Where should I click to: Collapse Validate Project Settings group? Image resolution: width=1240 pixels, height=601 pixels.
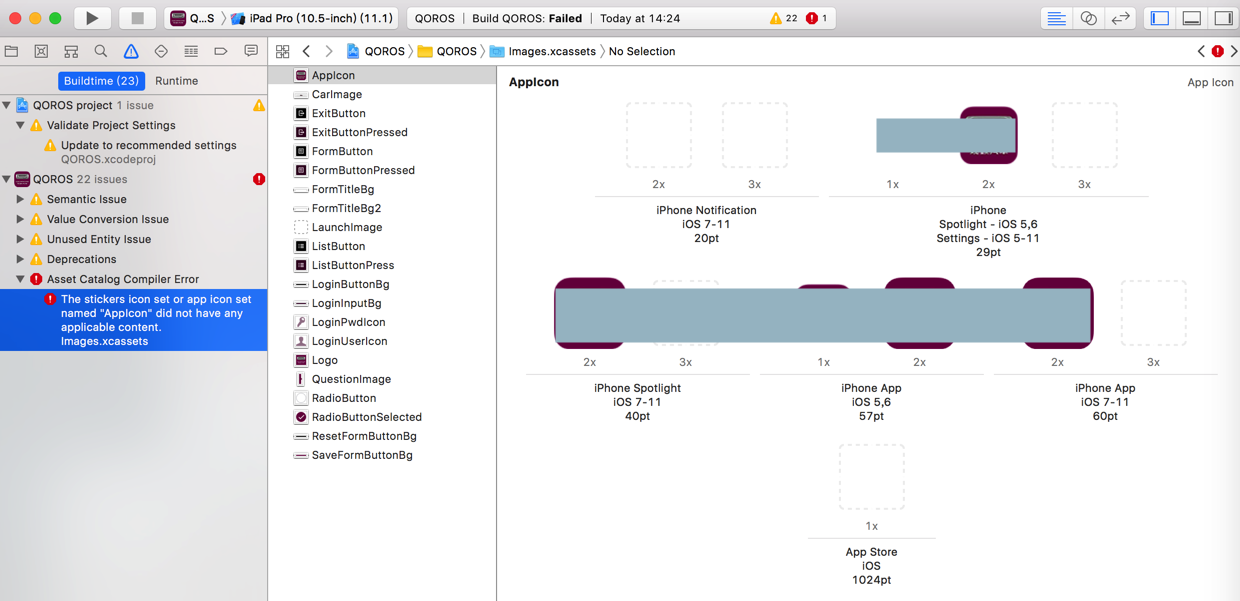point(20,125)
